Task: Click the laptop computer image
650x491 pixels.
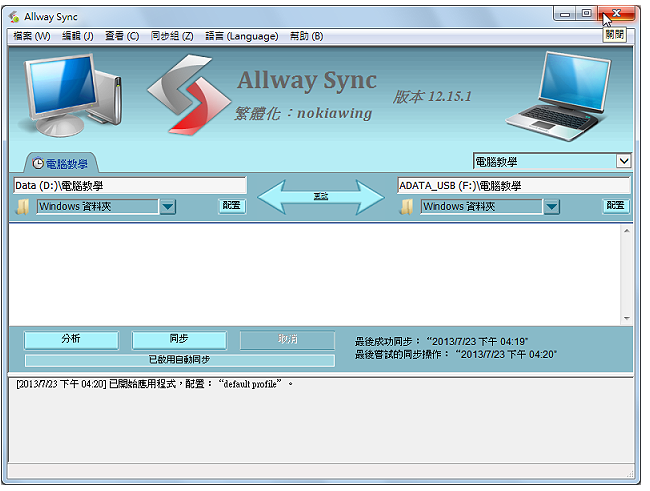Action: click(560, 96)
